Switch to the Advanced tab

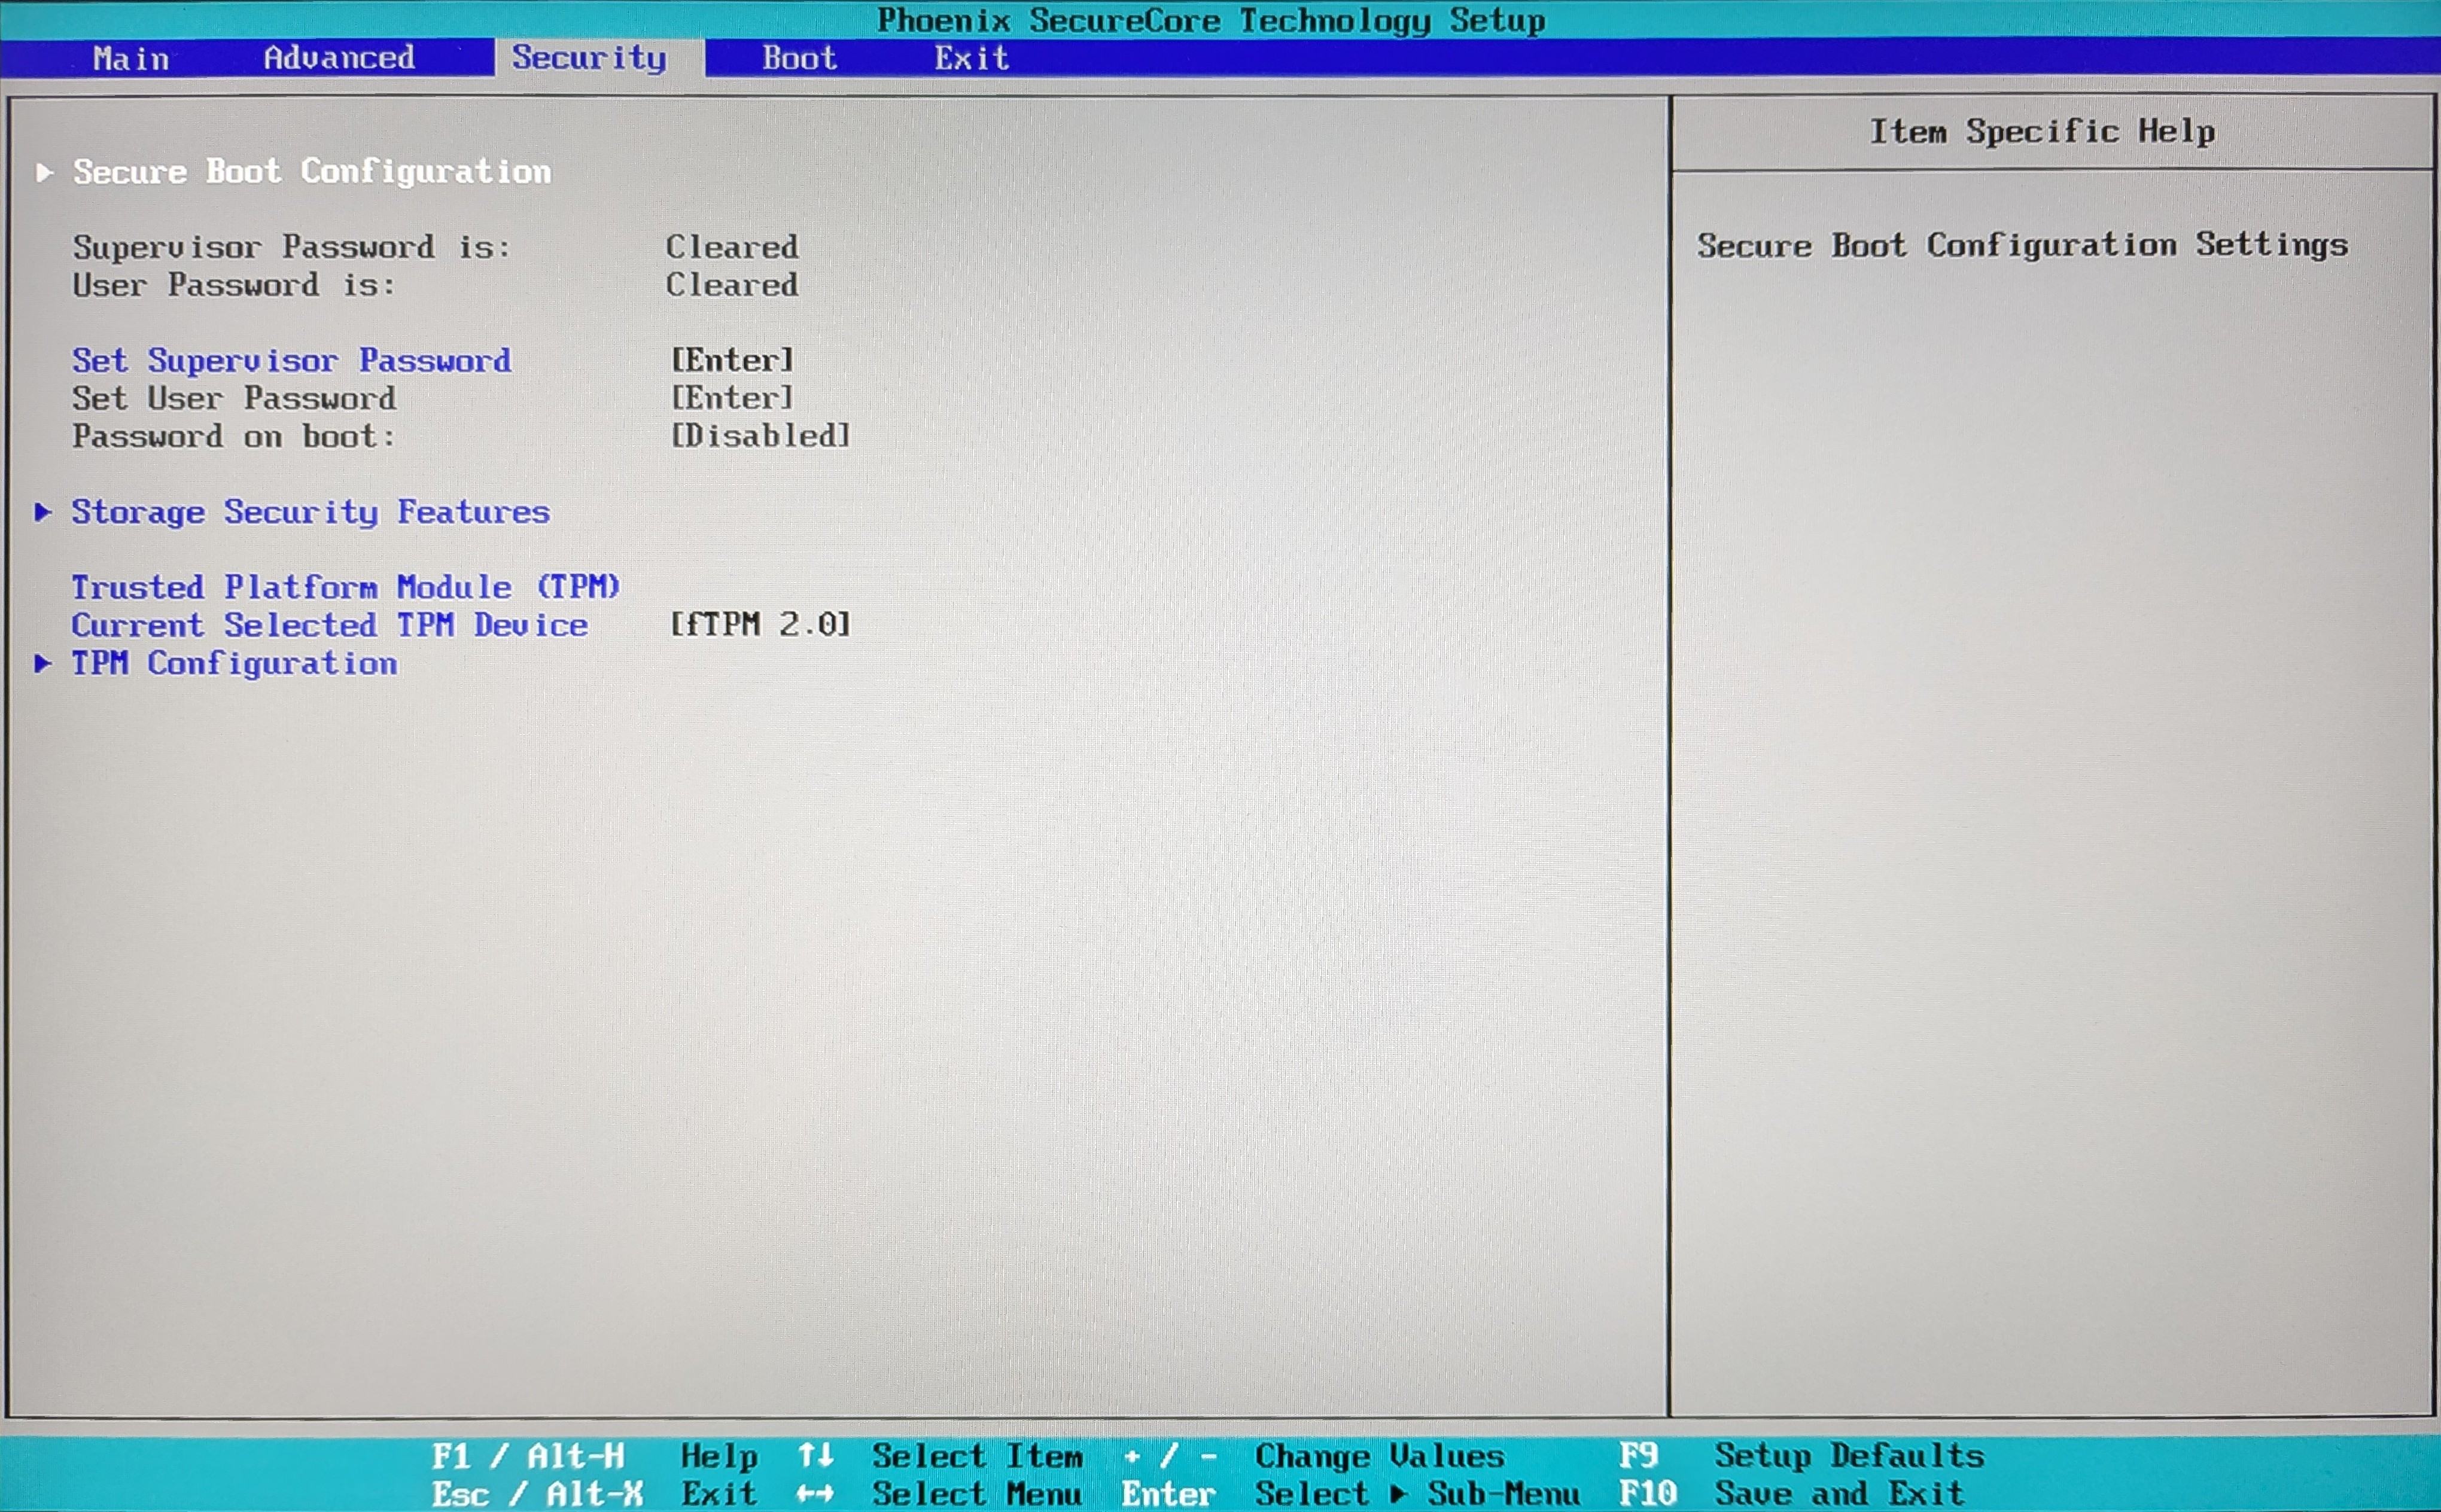click(x=339, y=58)
